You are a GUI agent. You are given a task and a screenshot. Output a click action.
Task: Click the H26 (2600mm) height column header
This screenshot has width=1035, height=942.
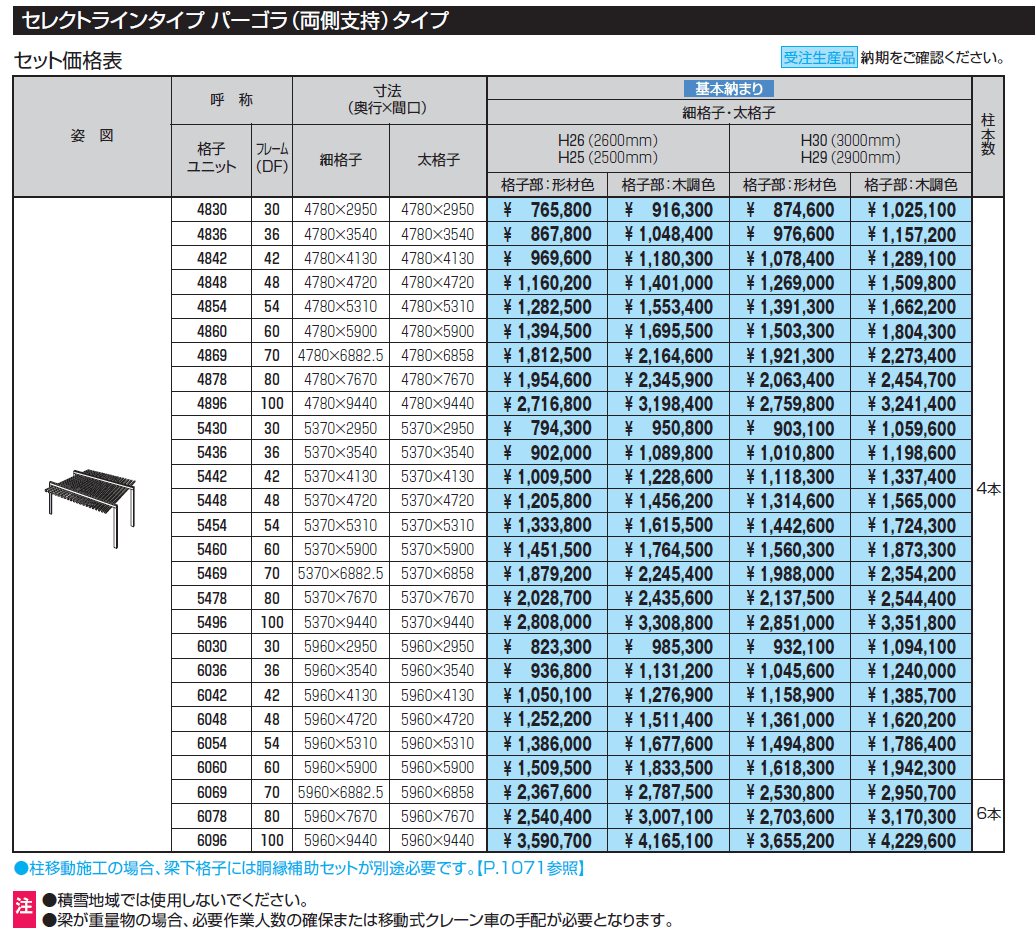pos(608,148)
